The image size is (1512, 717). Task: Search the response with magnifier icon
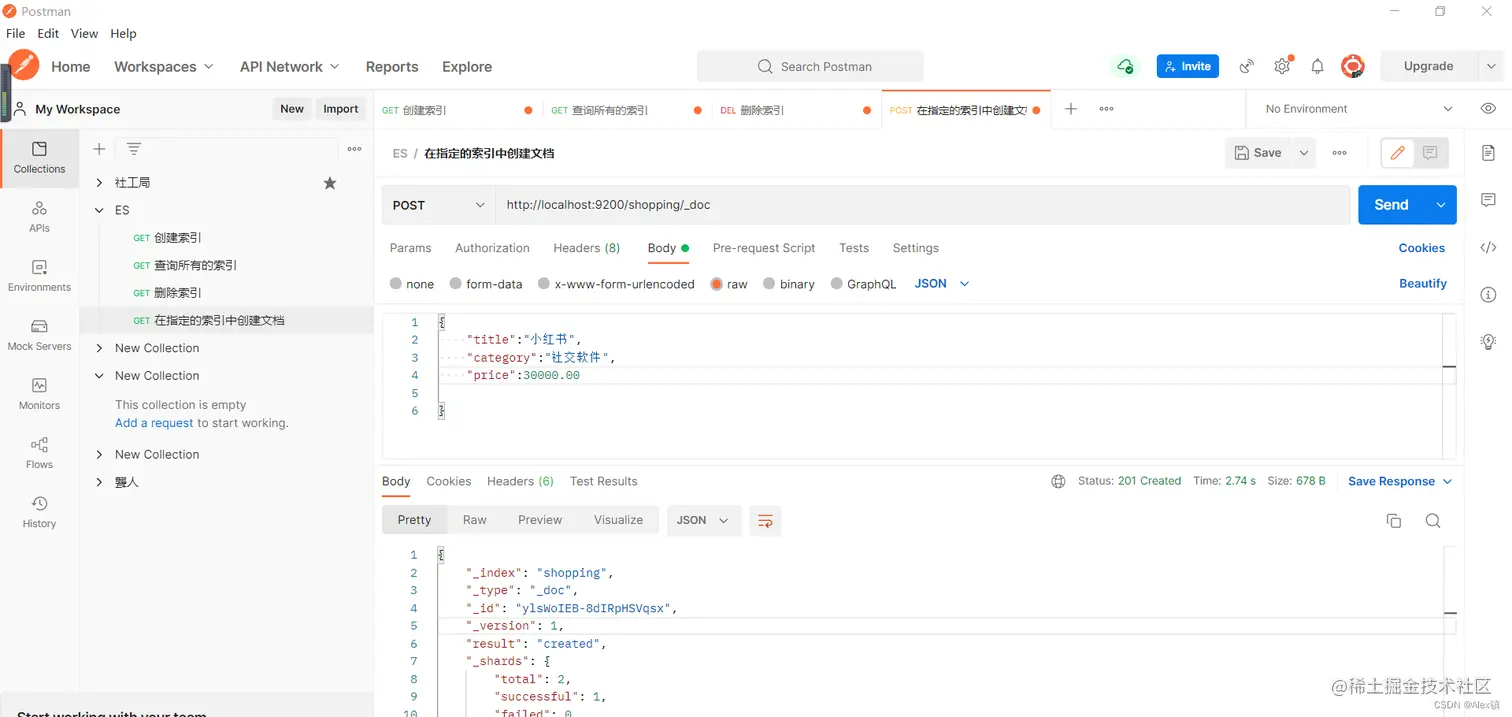(x=1432, y=520)
